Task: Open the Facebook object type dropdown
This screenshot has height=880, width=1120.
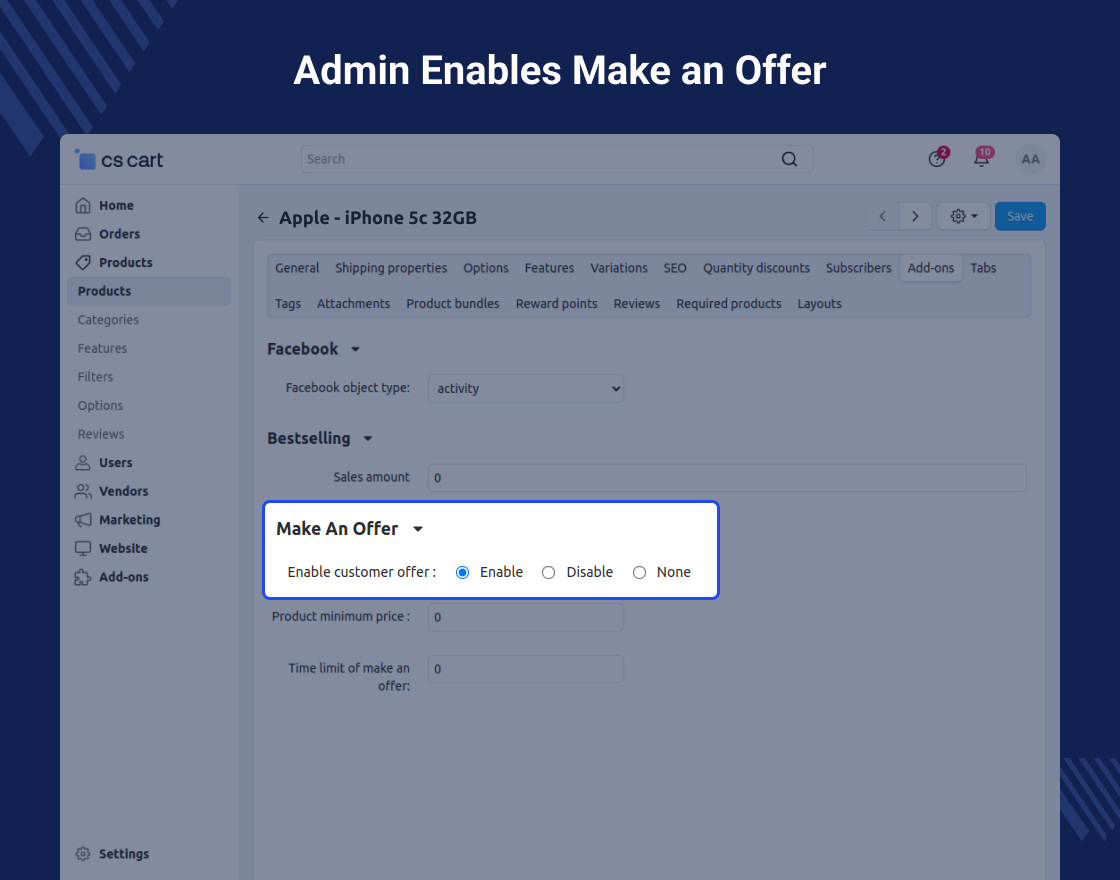Action: coord(525,388)
